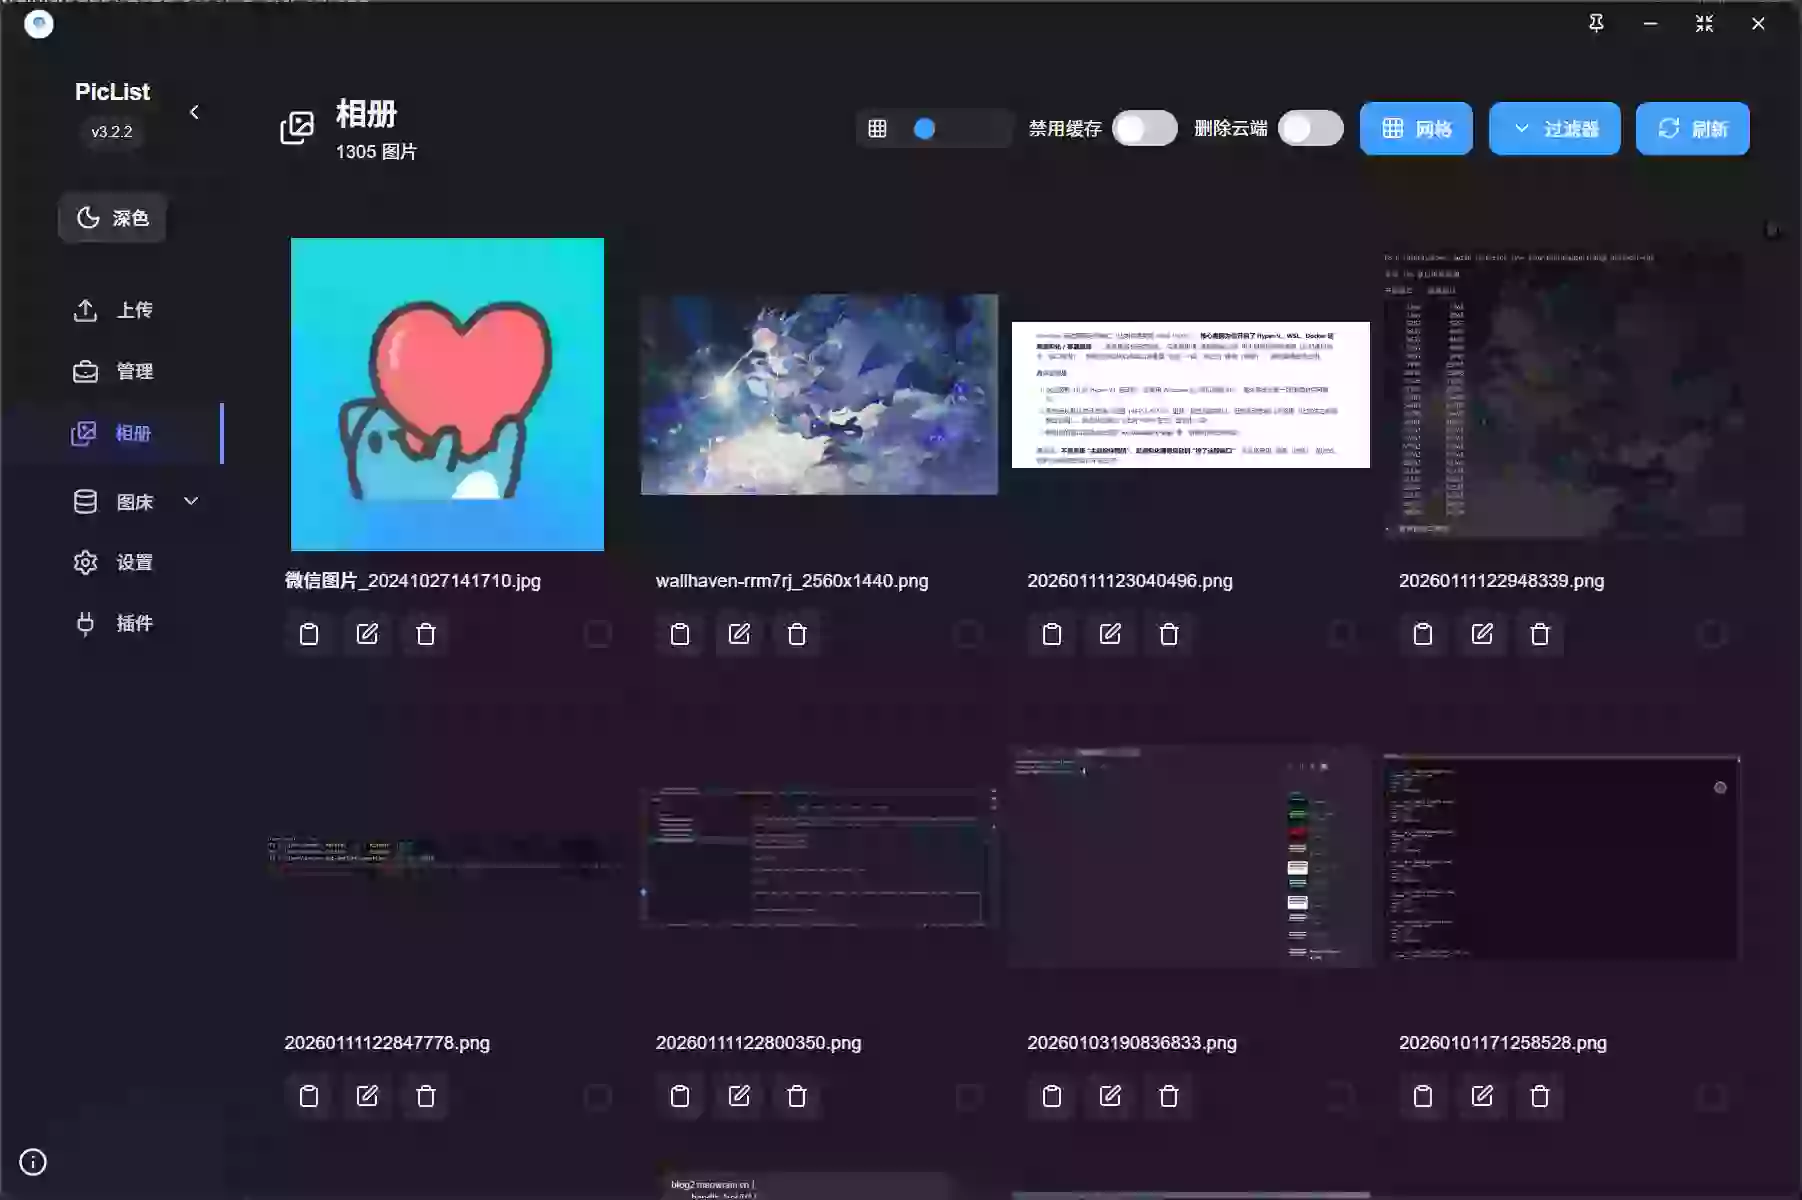Click the 刷新 button
This screenshot has width=1802, height=1200.
click(1692, 129)
